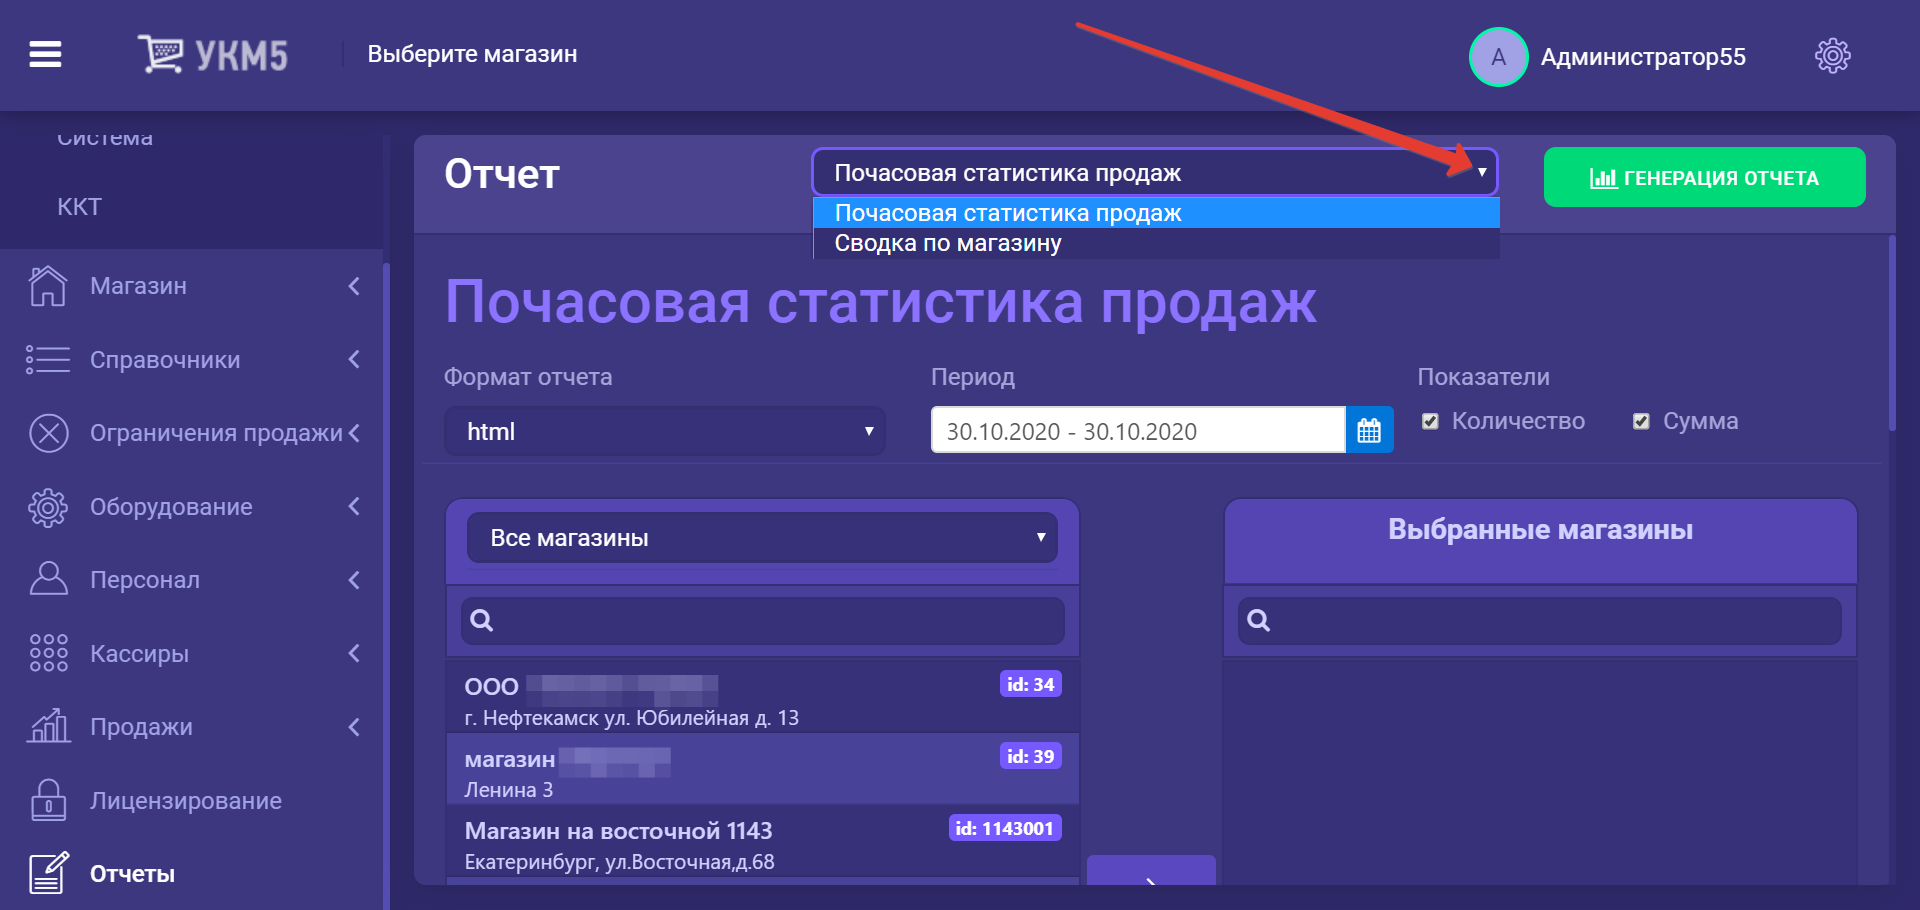Expand the Кассиры sidebar chevron
Image resolution: width=1920 pixels, height=910 pixels.
coord(354,653)
